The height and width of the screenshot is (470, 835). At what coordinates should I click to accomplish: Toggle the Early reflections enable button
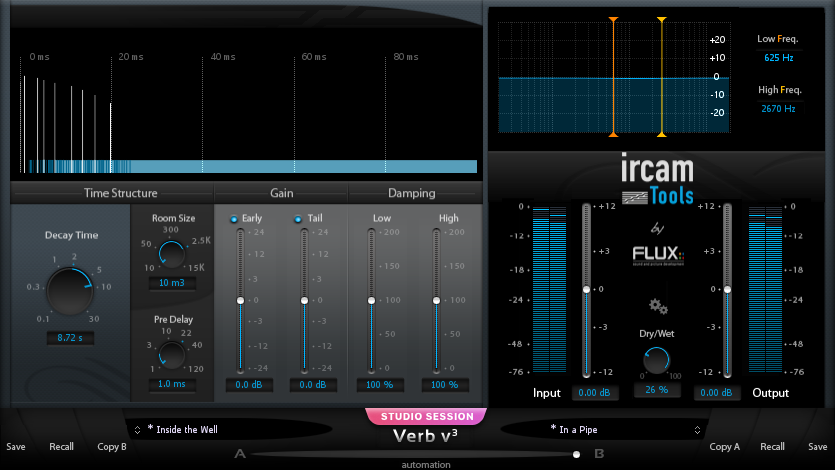(234, 219)
